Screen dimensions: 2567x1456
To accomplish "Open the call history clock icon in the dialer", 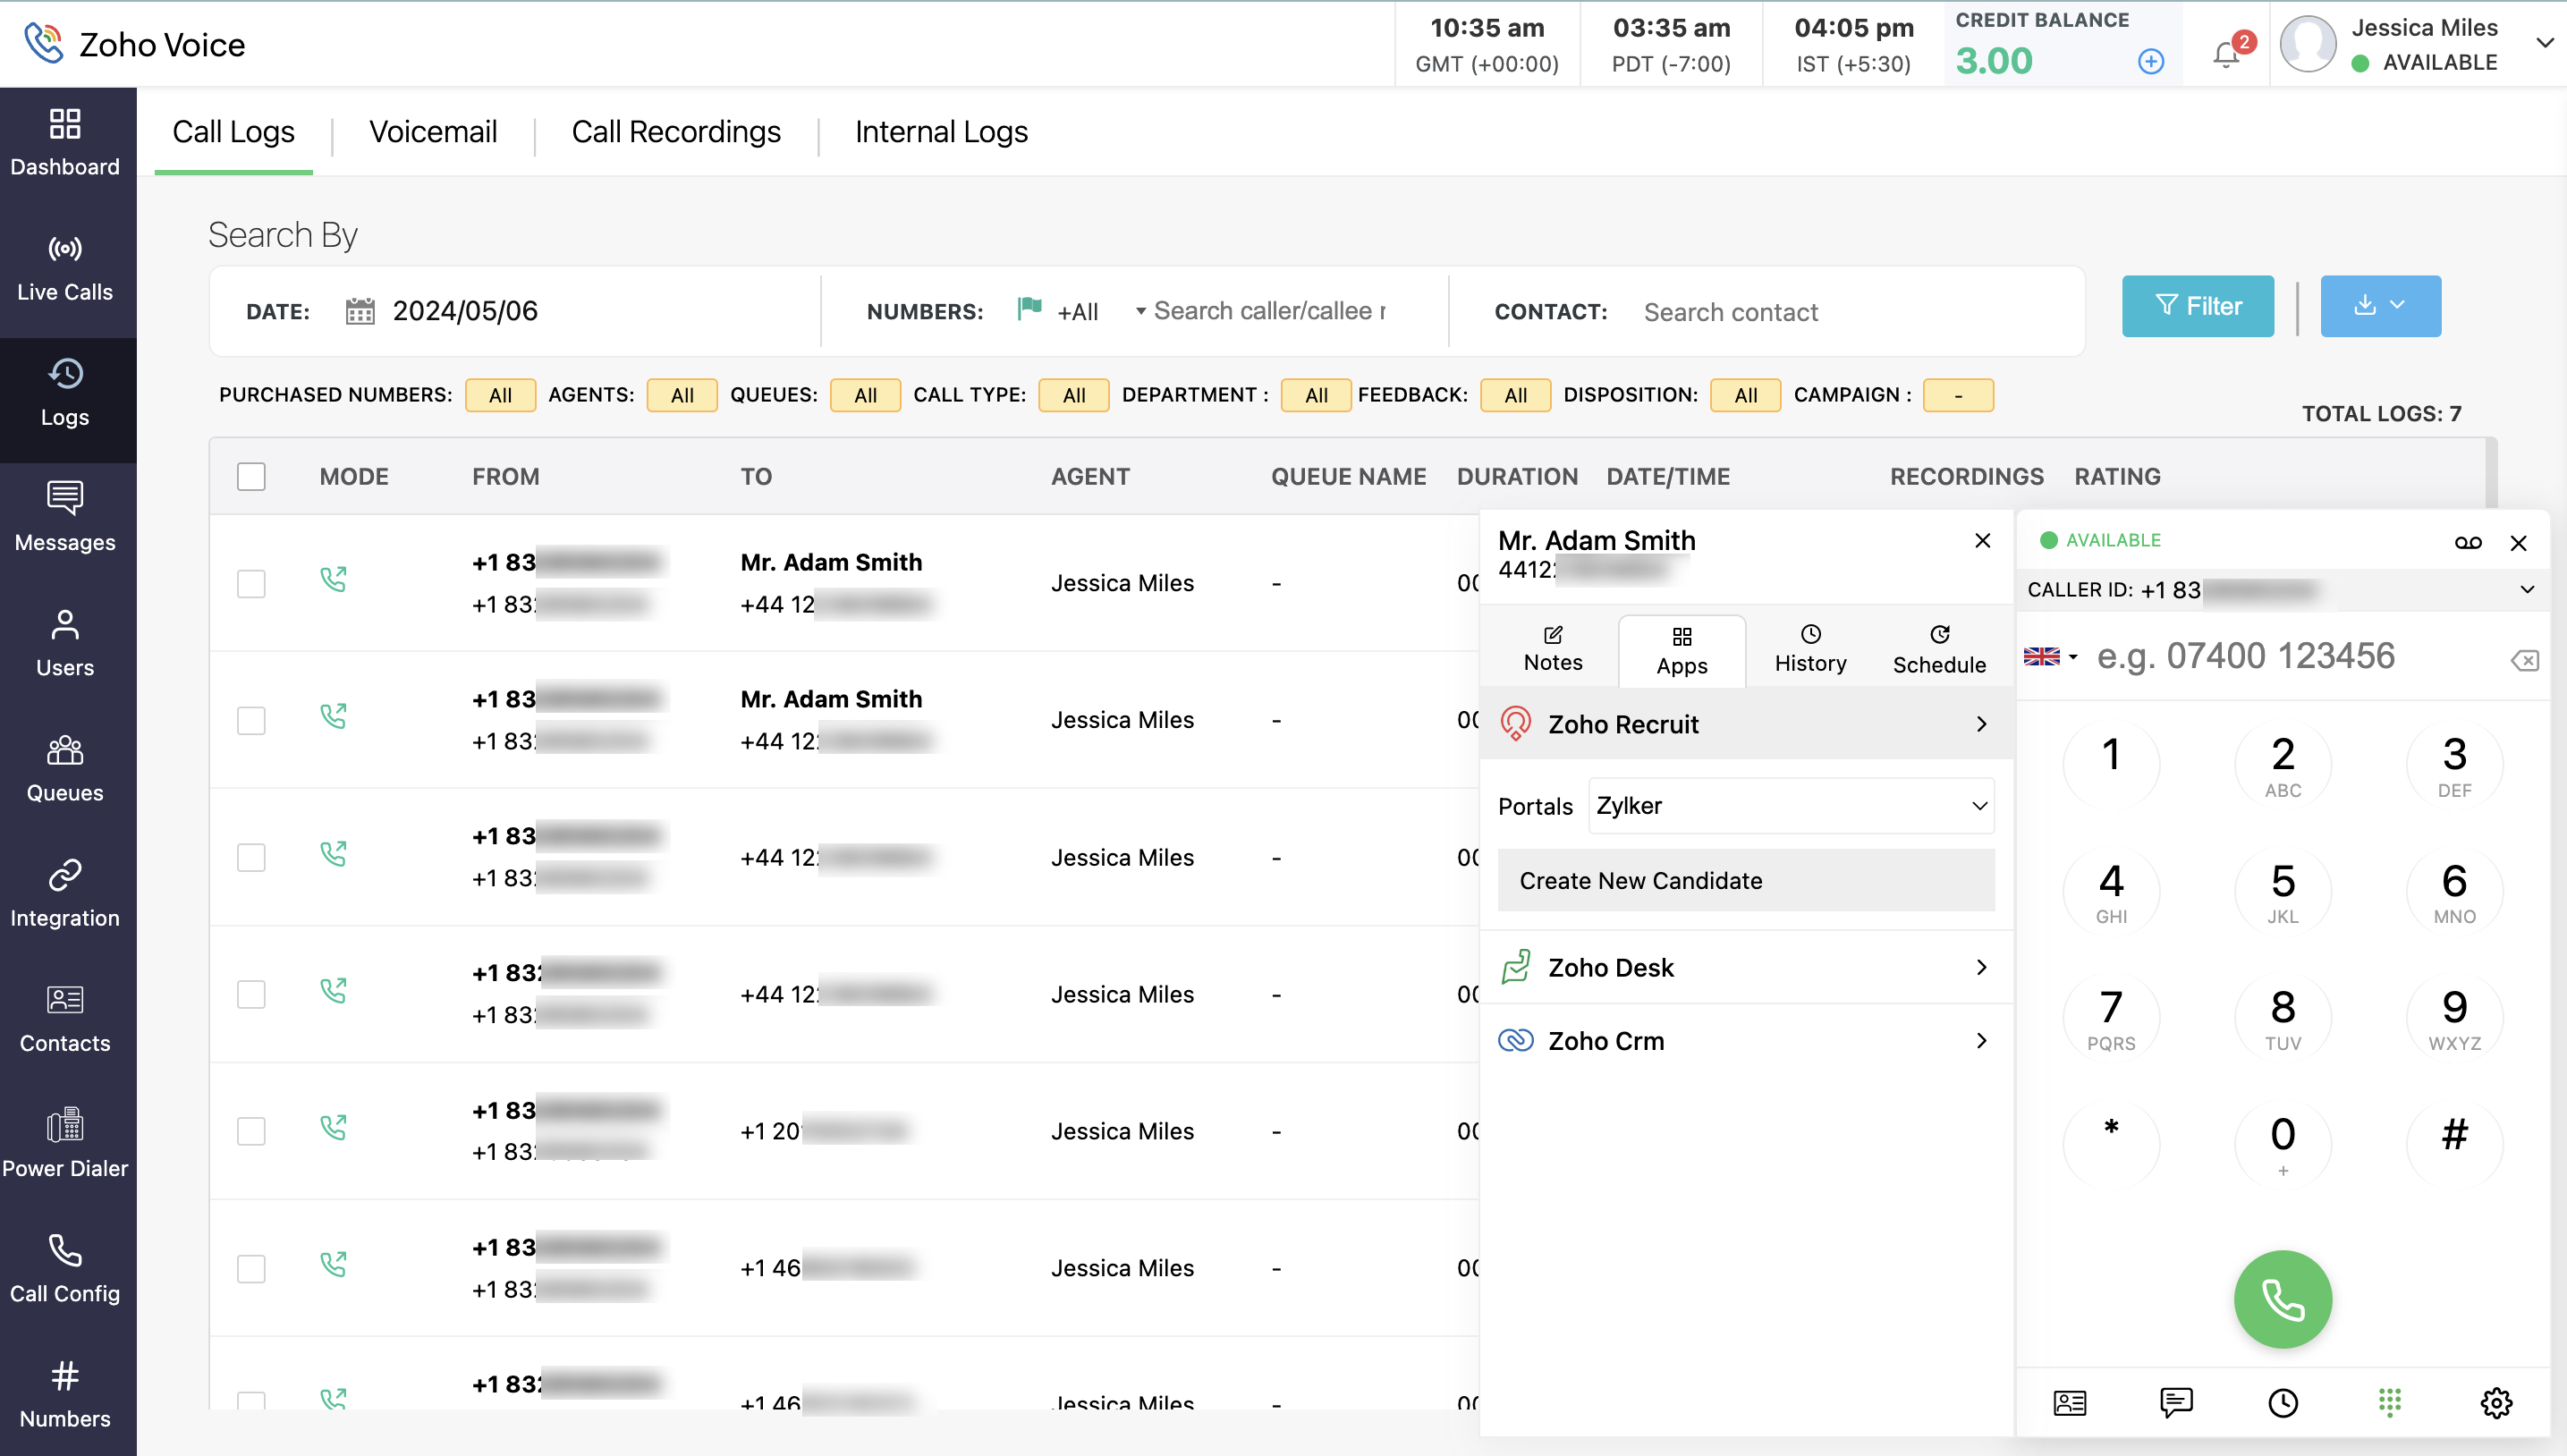I will [2283, 1402].
